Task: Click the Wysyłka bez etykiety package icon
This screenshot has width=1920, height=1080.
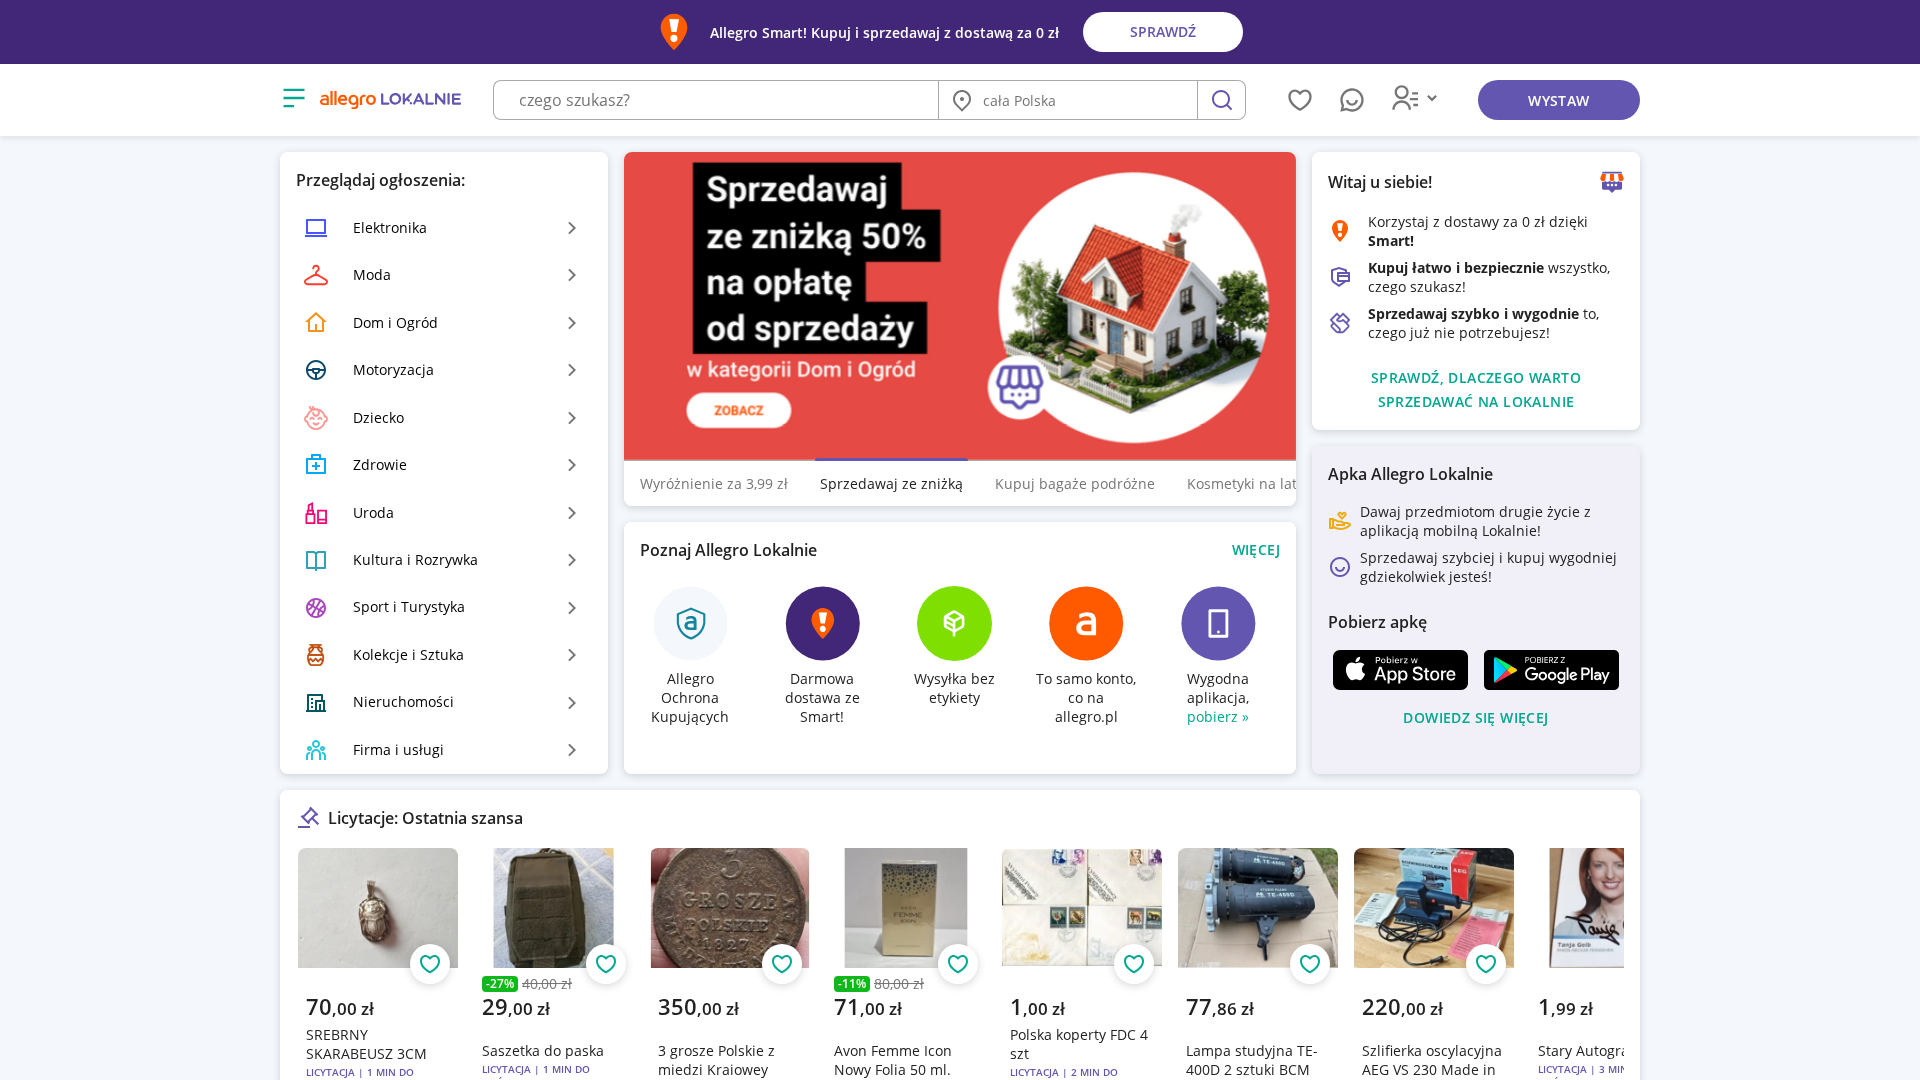Action: pyautogui.click(x=954, y=623)
